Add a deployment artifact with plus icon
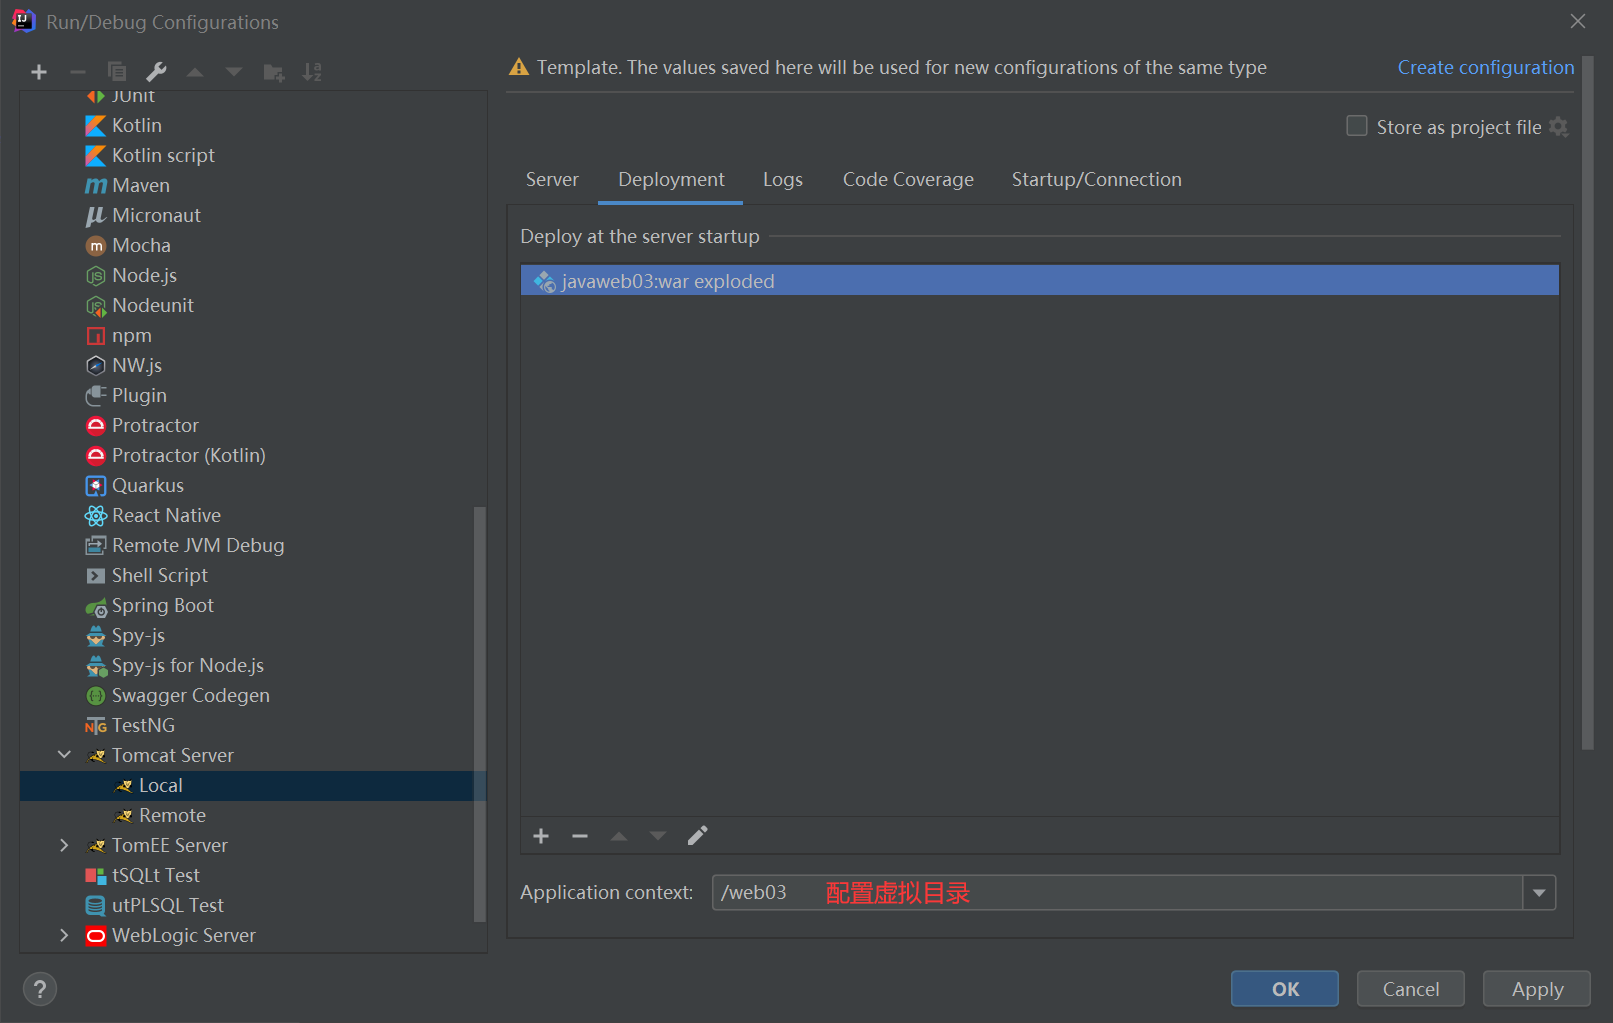The image size is (1613, 1023). click(541, 836)
